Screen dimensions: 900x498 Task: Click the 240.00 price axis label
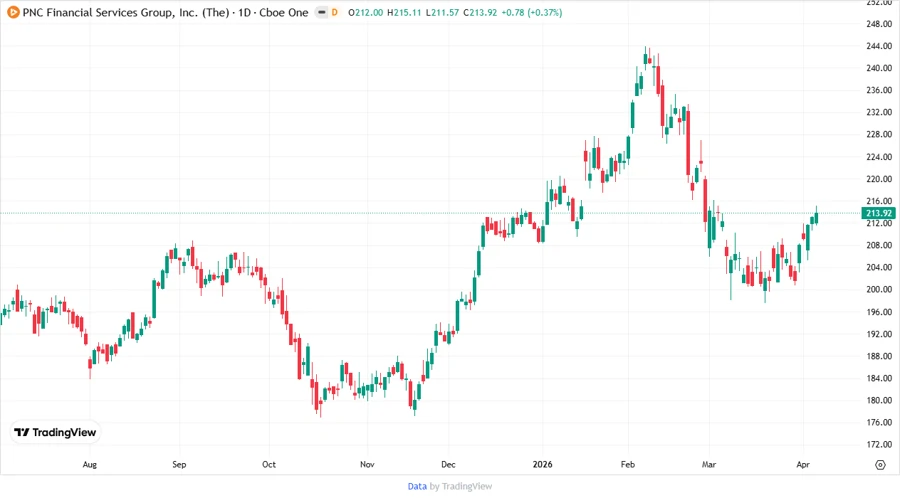[879, 68]
